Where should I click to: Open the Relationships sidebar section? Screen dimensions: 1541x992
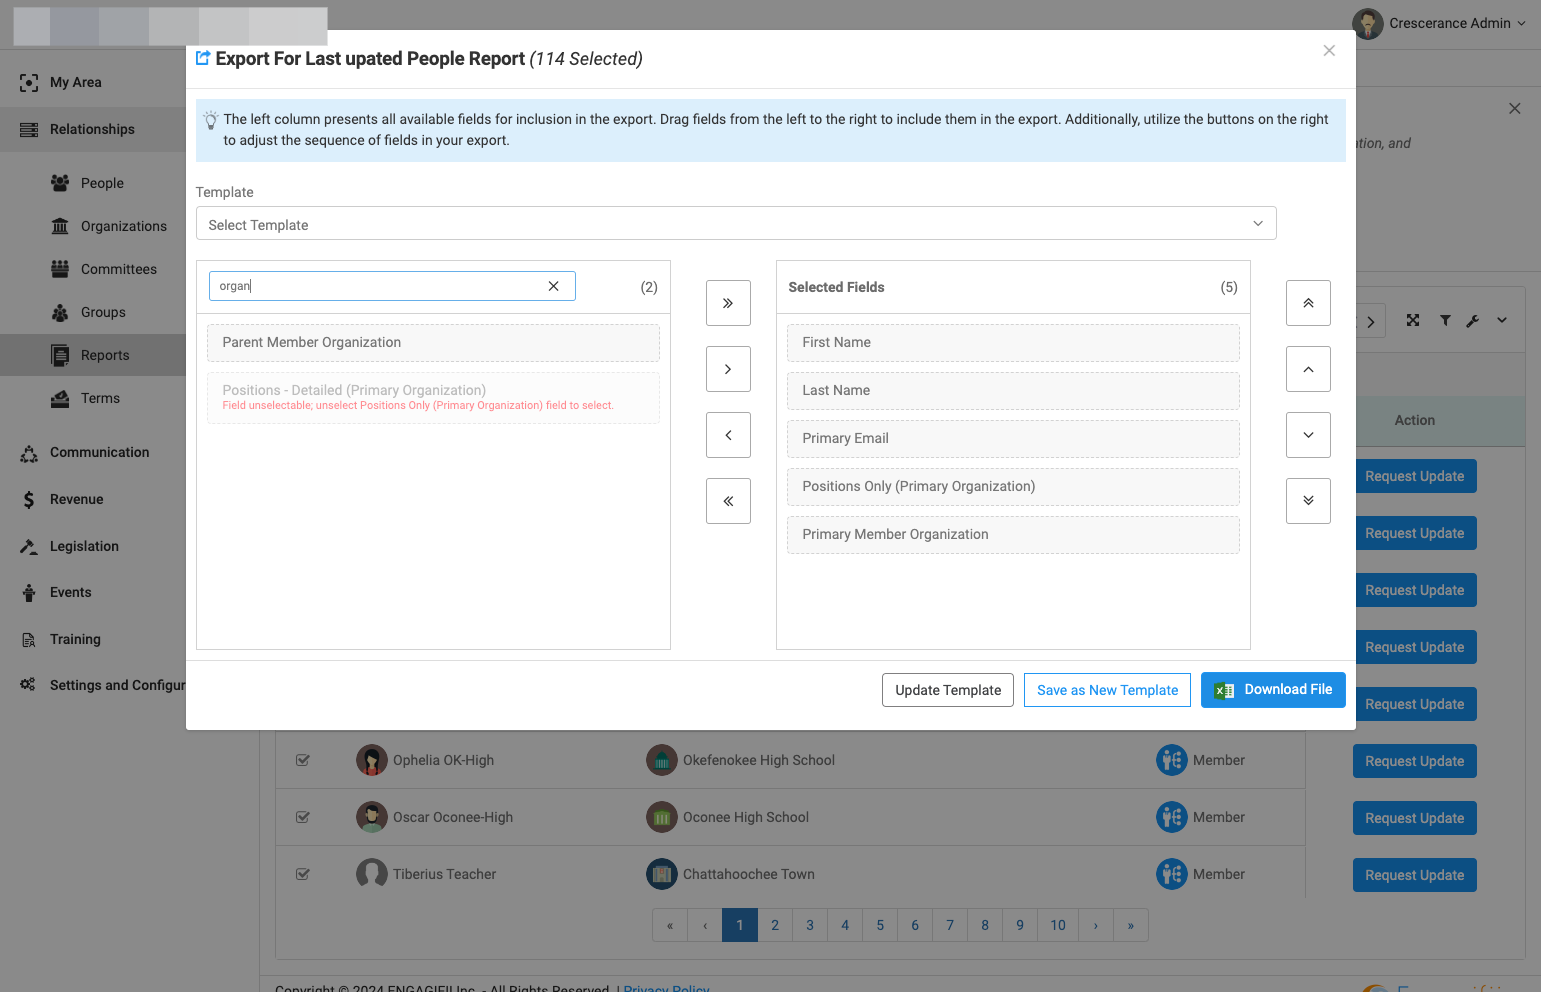pyautogui.click(x=93, y=129)
